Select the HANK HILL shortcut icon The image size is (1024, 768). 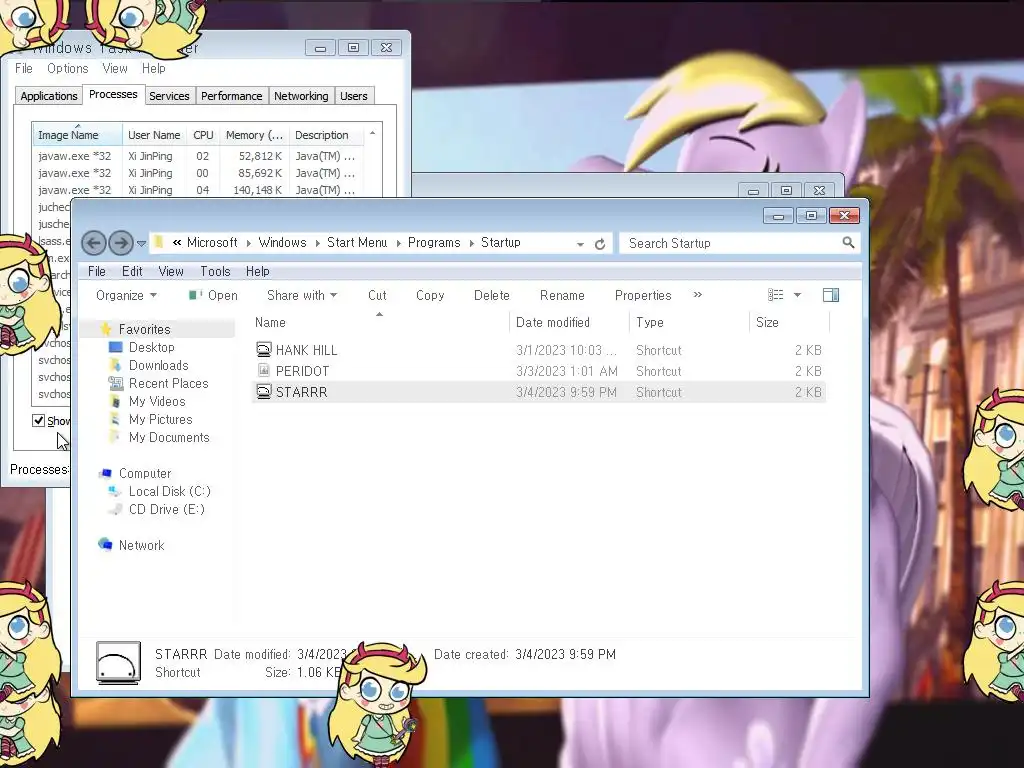point(264,349)
